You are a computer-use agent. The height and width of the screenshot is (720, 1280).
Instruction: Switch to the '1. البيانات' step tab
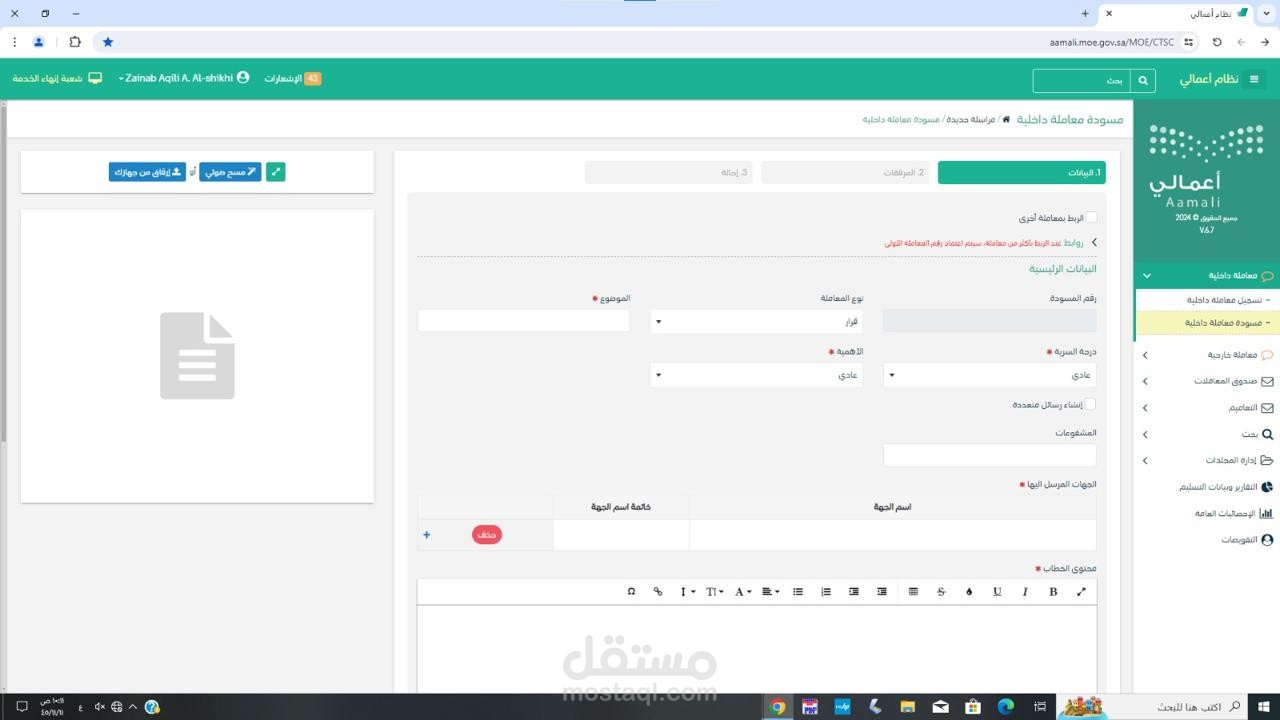1022,173
